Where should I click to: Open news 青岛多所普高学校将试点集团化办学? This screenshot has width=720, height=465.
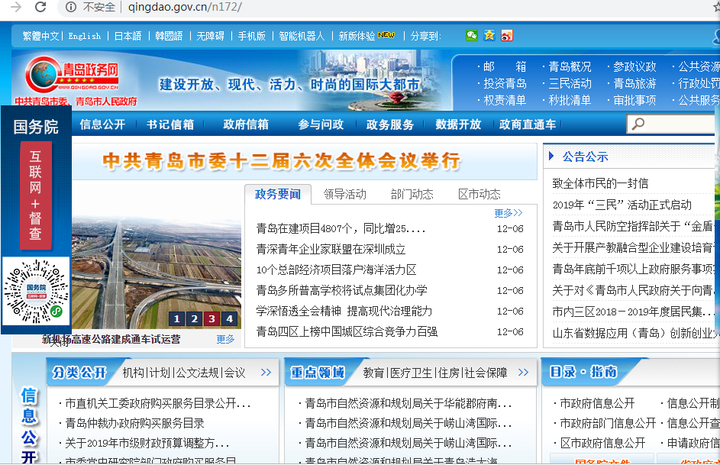(342, 291)
